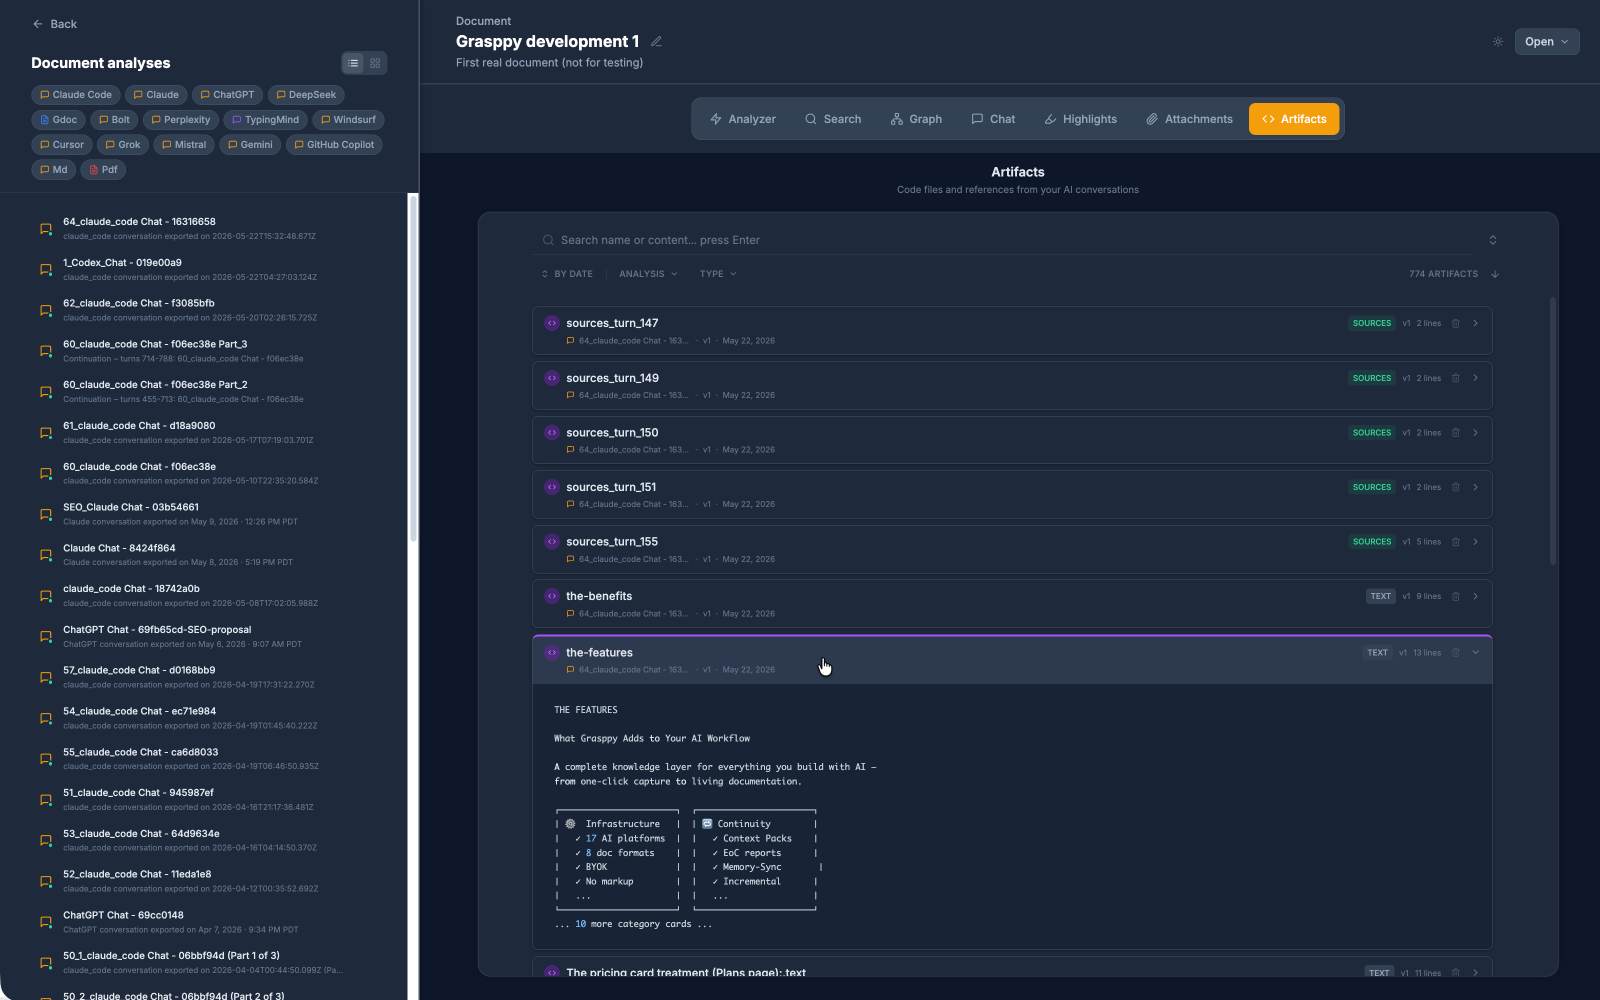1600x1000 pixels.
Task: Click the TEXT badge on the-benefits
Action: pos(1381,596)
